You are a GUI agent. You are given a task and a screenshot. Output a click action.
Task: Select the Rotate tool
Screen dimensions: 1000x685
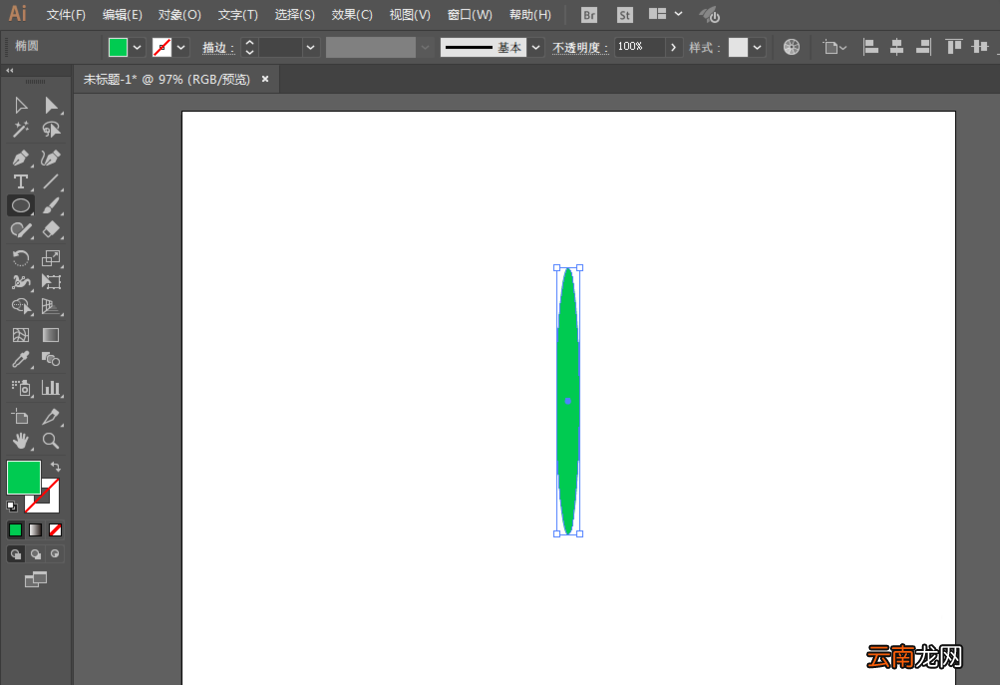(x=20, y=258)
